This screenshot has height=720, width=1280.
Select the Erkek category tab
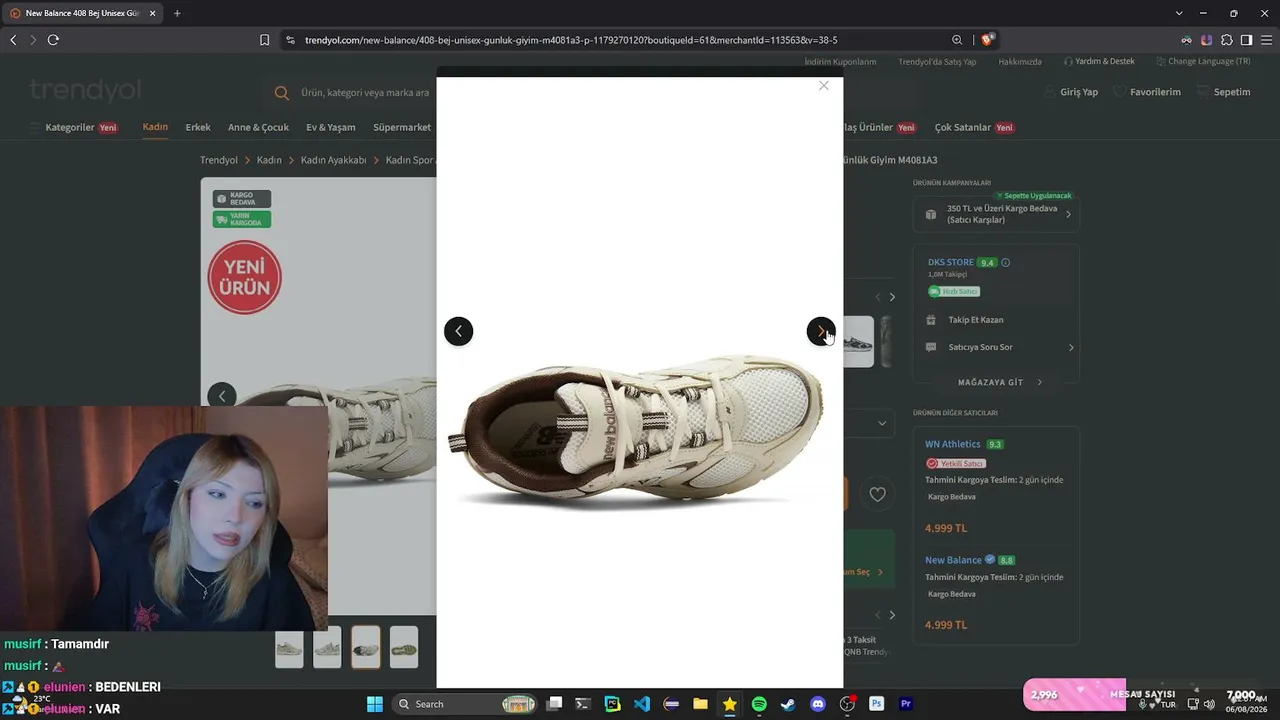(x=198, y=128)
